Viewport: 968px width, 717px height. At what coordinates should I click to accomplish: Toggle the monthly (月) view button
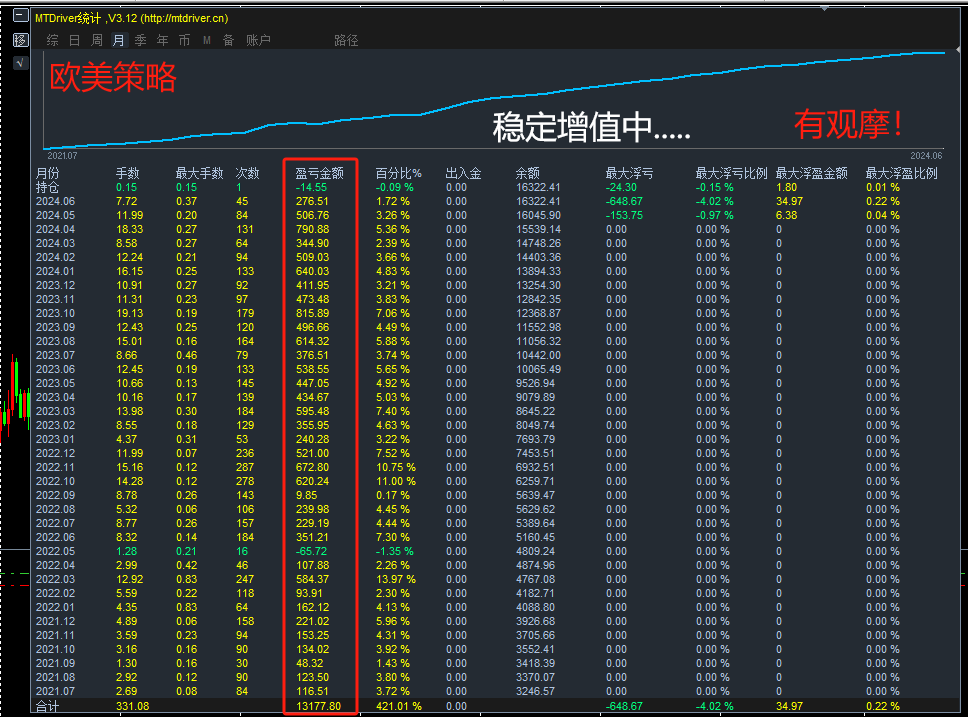tap(118, 41)
